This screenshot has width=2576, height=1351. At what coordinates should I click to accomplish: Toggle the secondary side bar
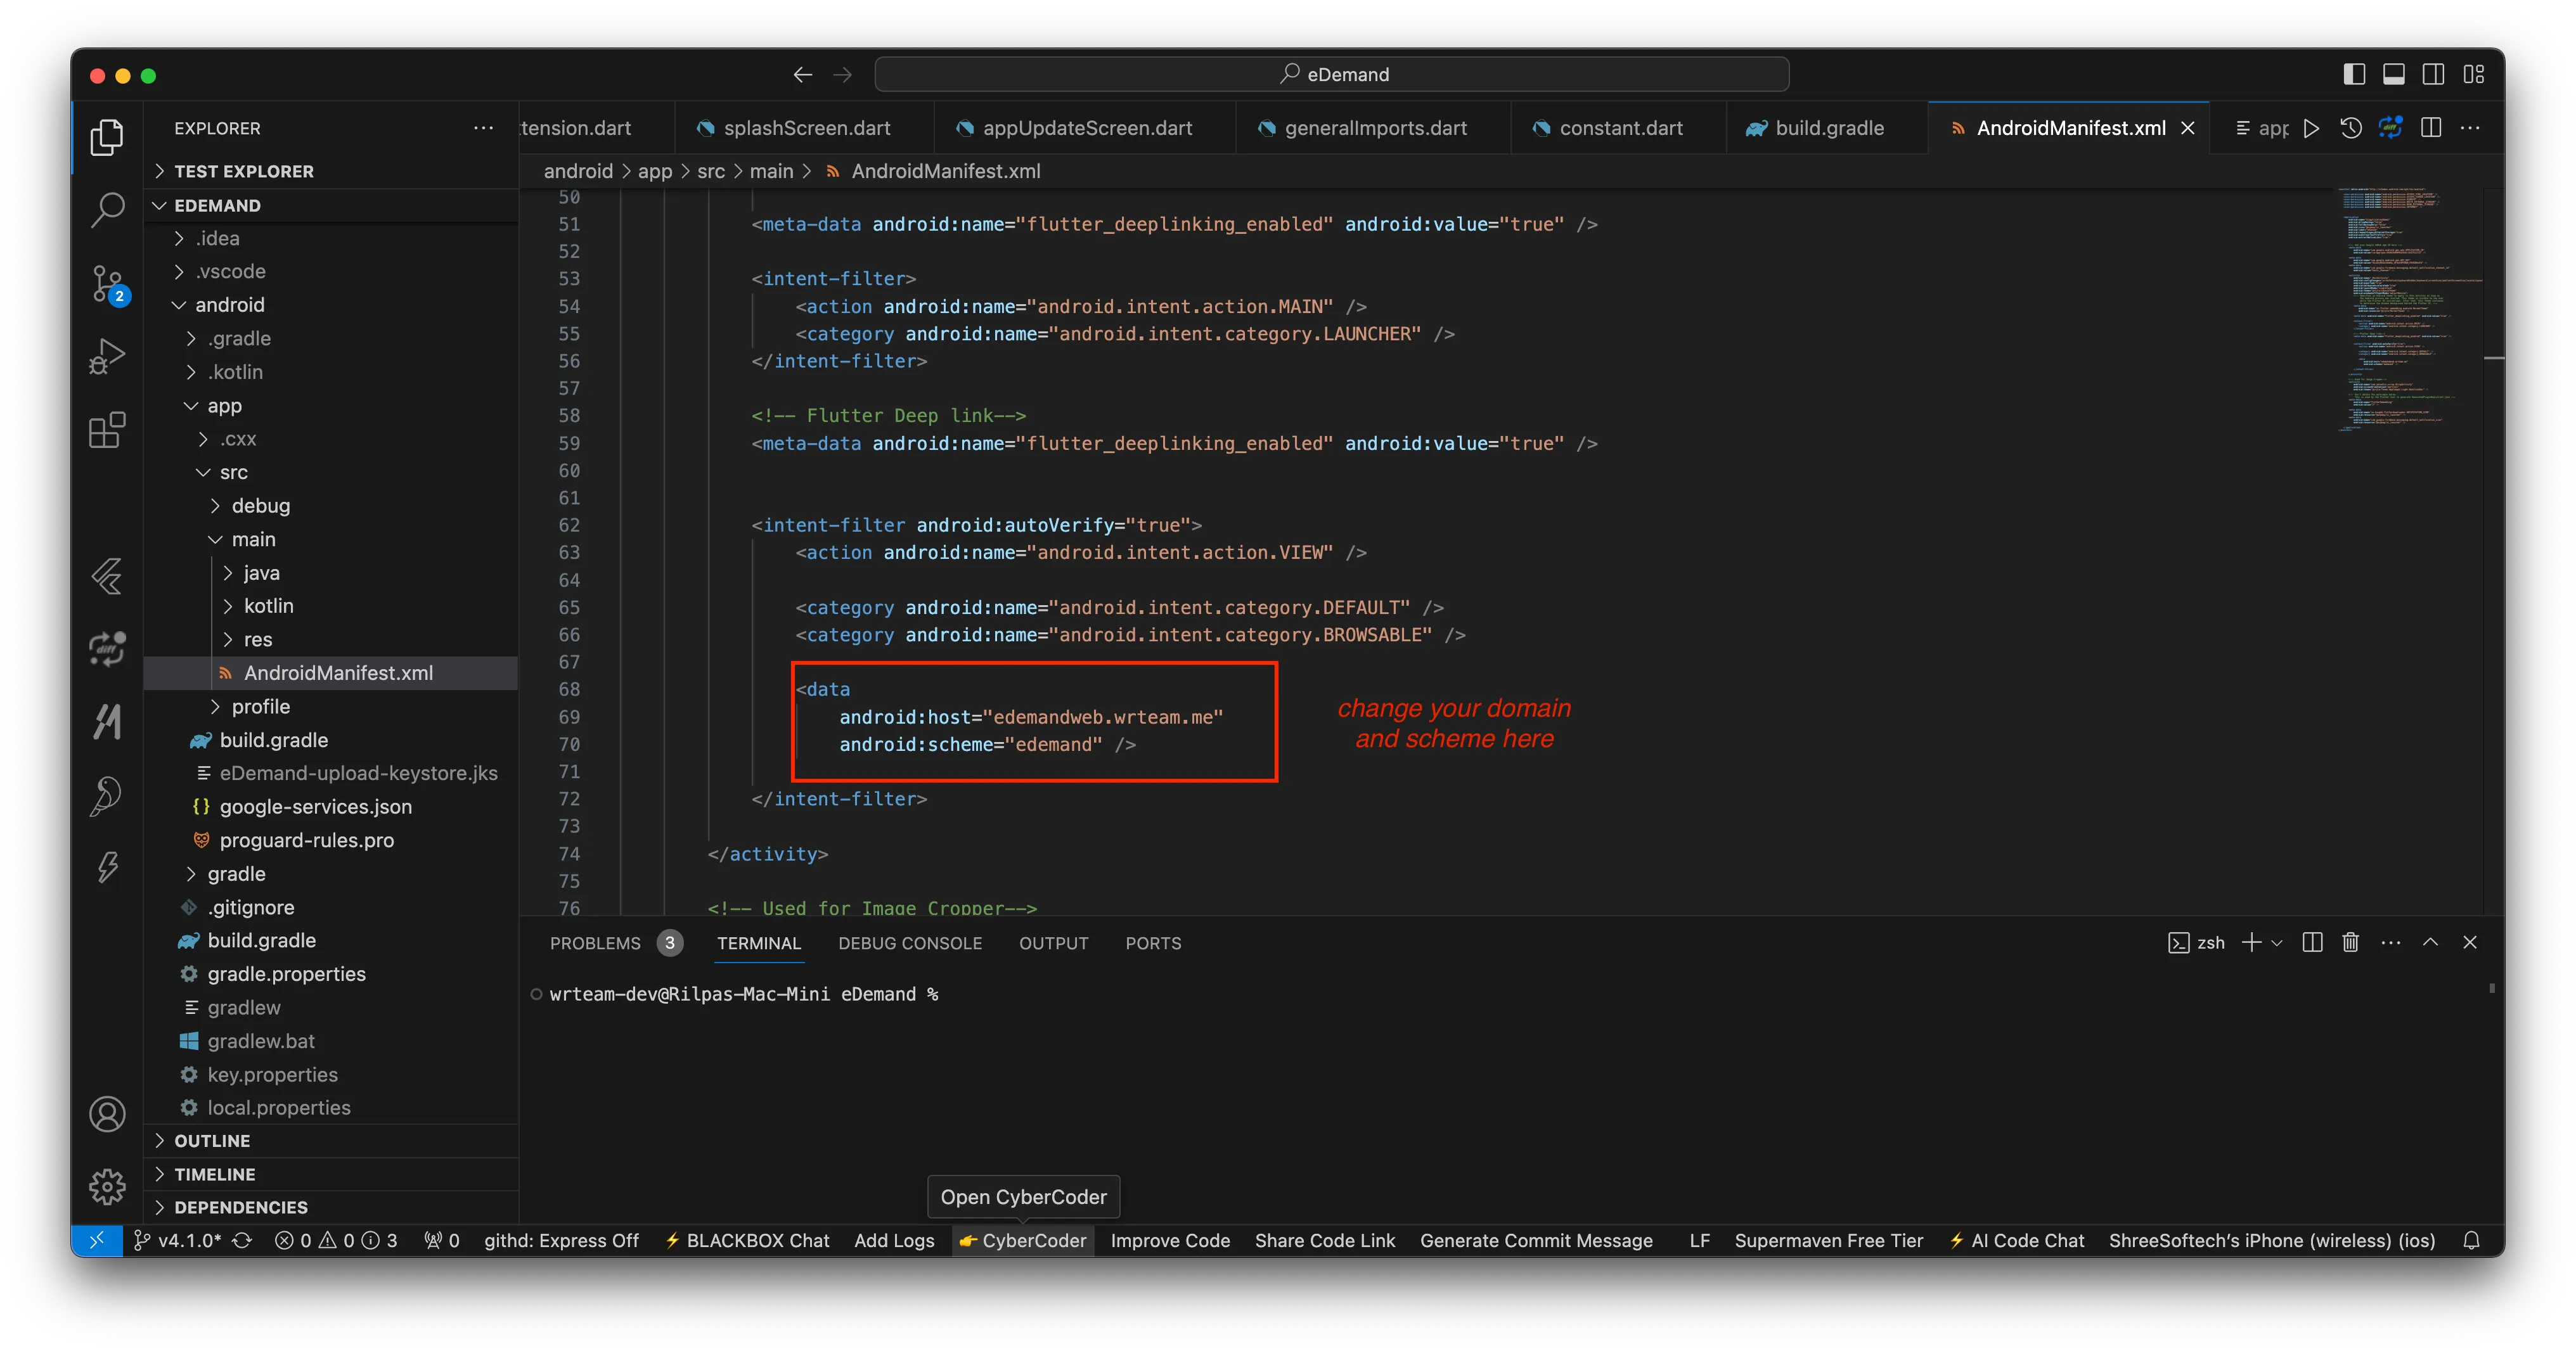(2434, 74)
